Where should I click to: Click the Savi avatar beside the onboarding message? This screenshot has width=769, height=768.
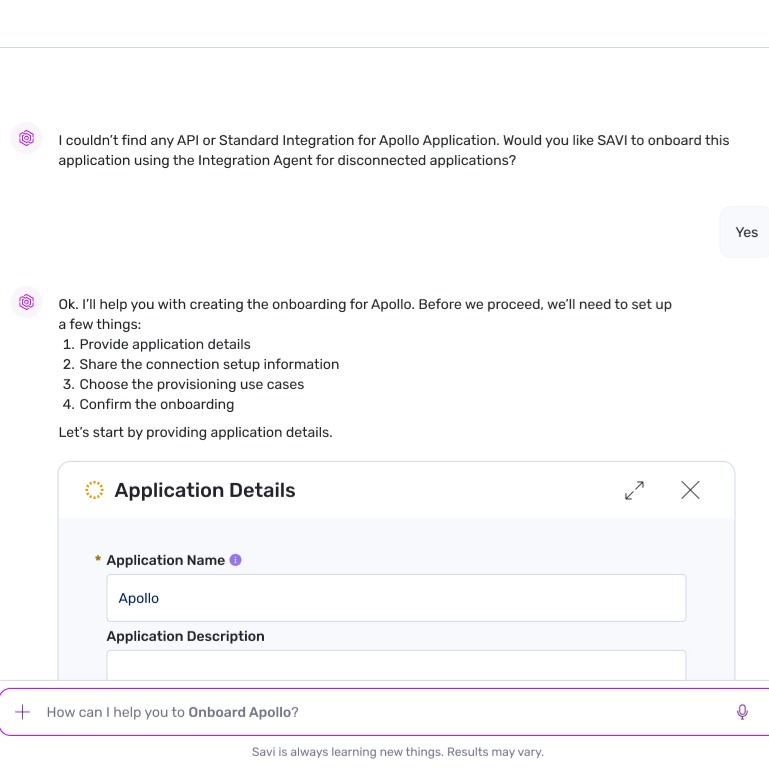click(x=26, y=302)
